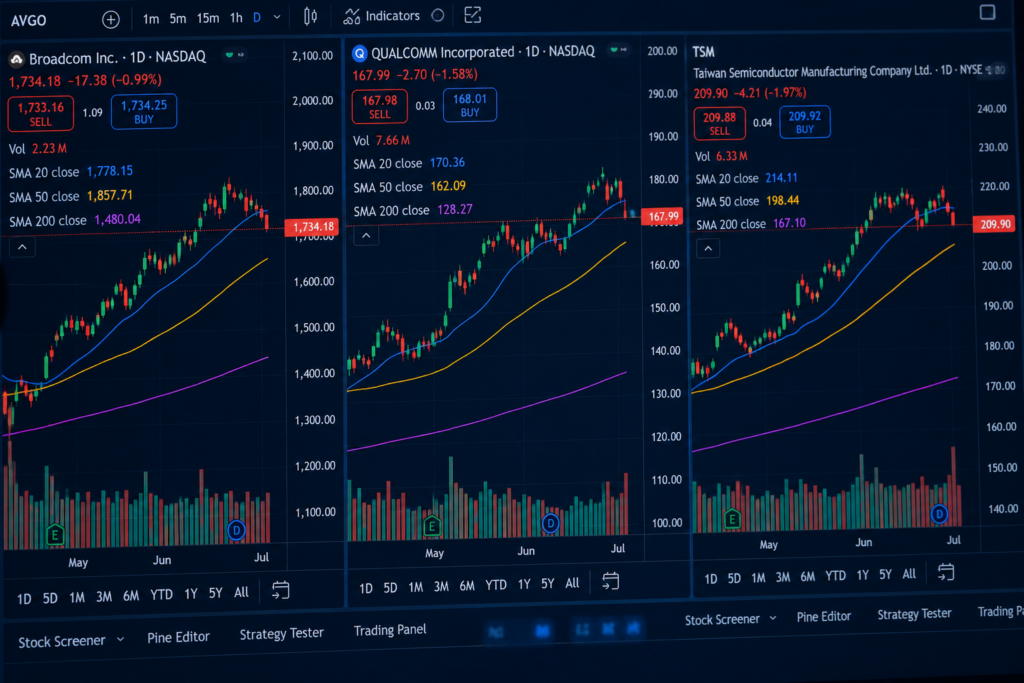Set QUALCOMM chart range to 5D
This screenshot has width=1024, height=683.
pyautogui.click(x=391, y=588)
